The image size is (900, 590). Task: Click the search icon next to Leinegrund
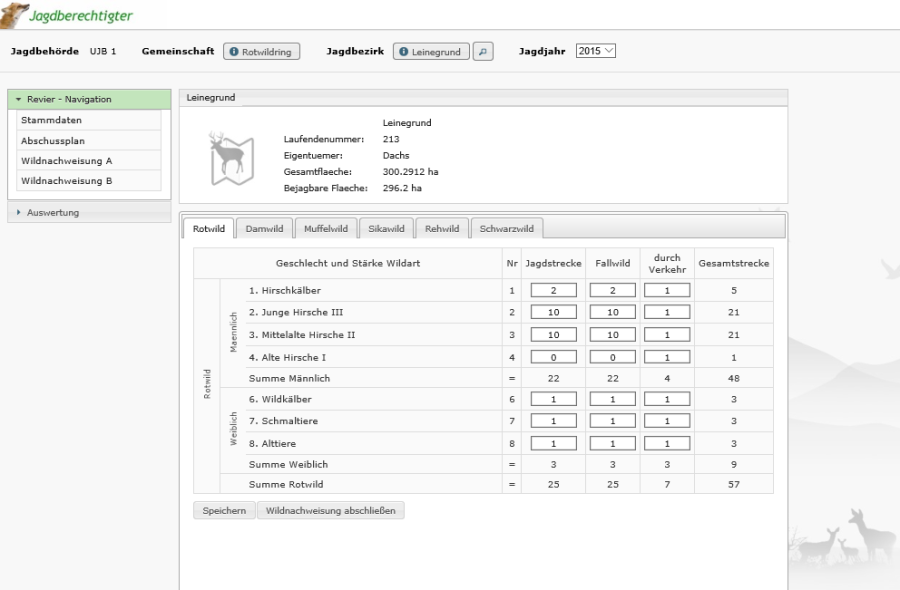(x=484, y=51)
